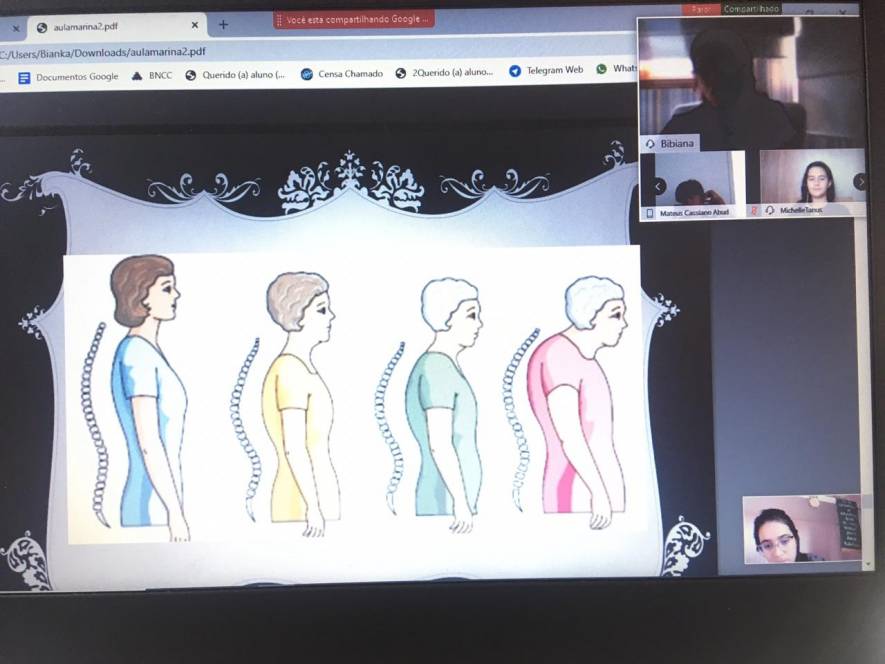Open the BNCC Drive bookmark
This screenshot has width=885, height=664.
(x=152, y=76)
